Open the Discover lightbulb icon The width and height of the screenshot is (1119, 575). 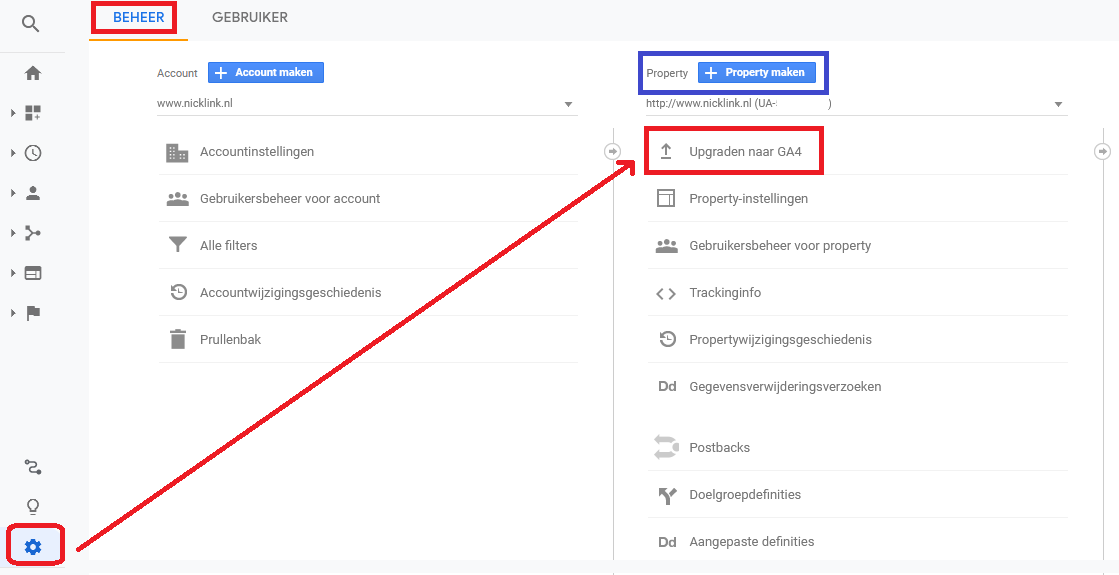coord(33,506)
